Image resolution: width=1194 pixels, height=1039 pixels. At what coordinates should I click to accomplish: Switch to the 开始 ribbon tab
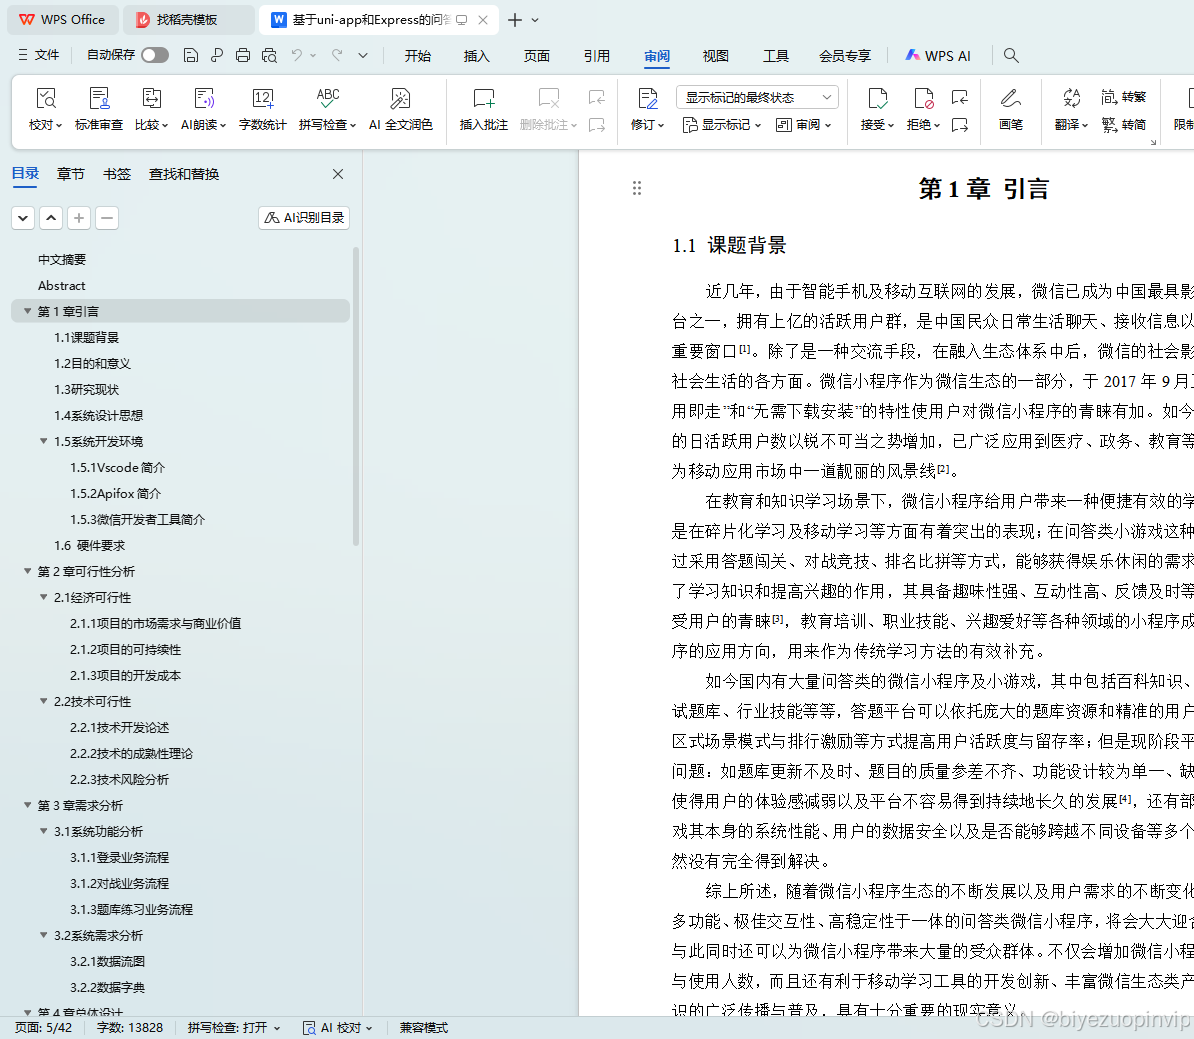[x=417, y=56]
